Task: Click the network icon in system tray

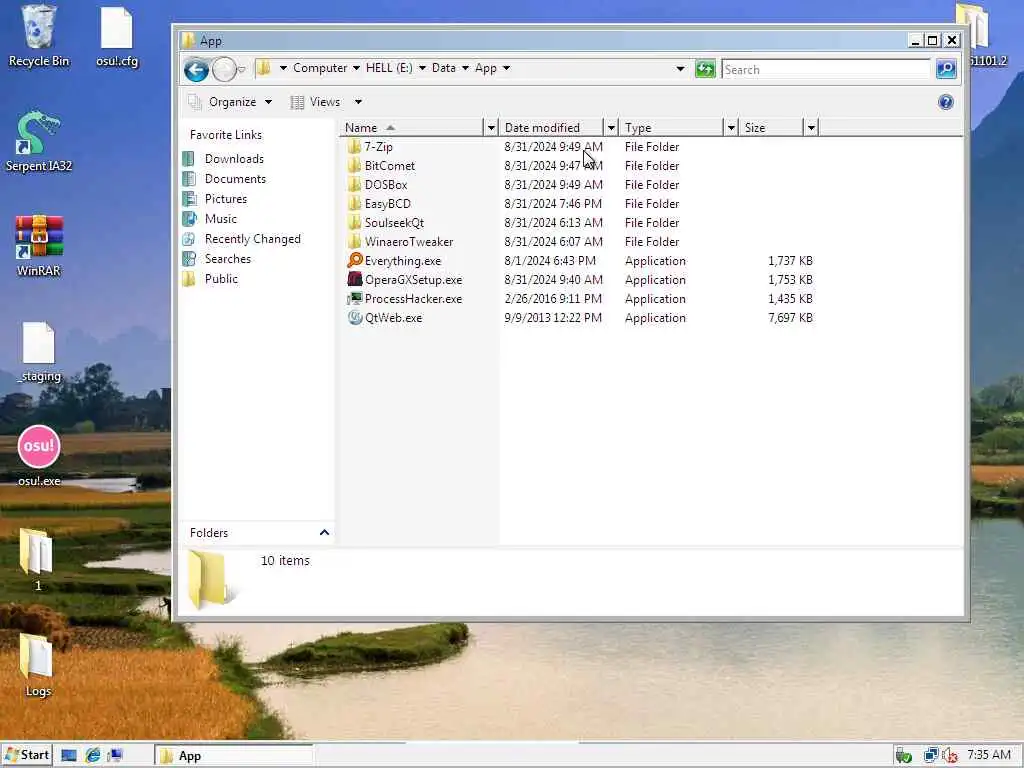Action: (931, 756)
